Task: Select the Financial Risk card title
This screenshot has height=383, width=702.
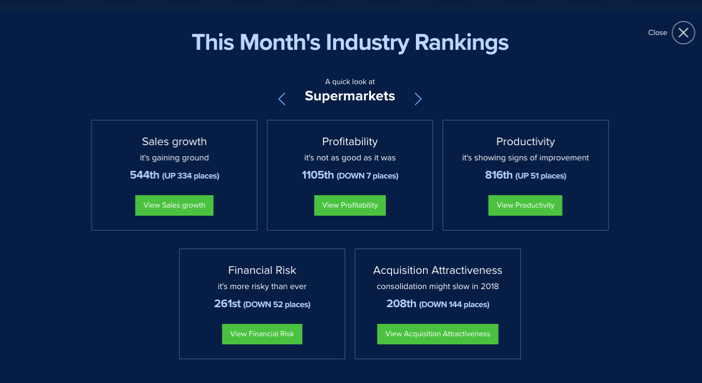Action: click(x=262, y=270)
